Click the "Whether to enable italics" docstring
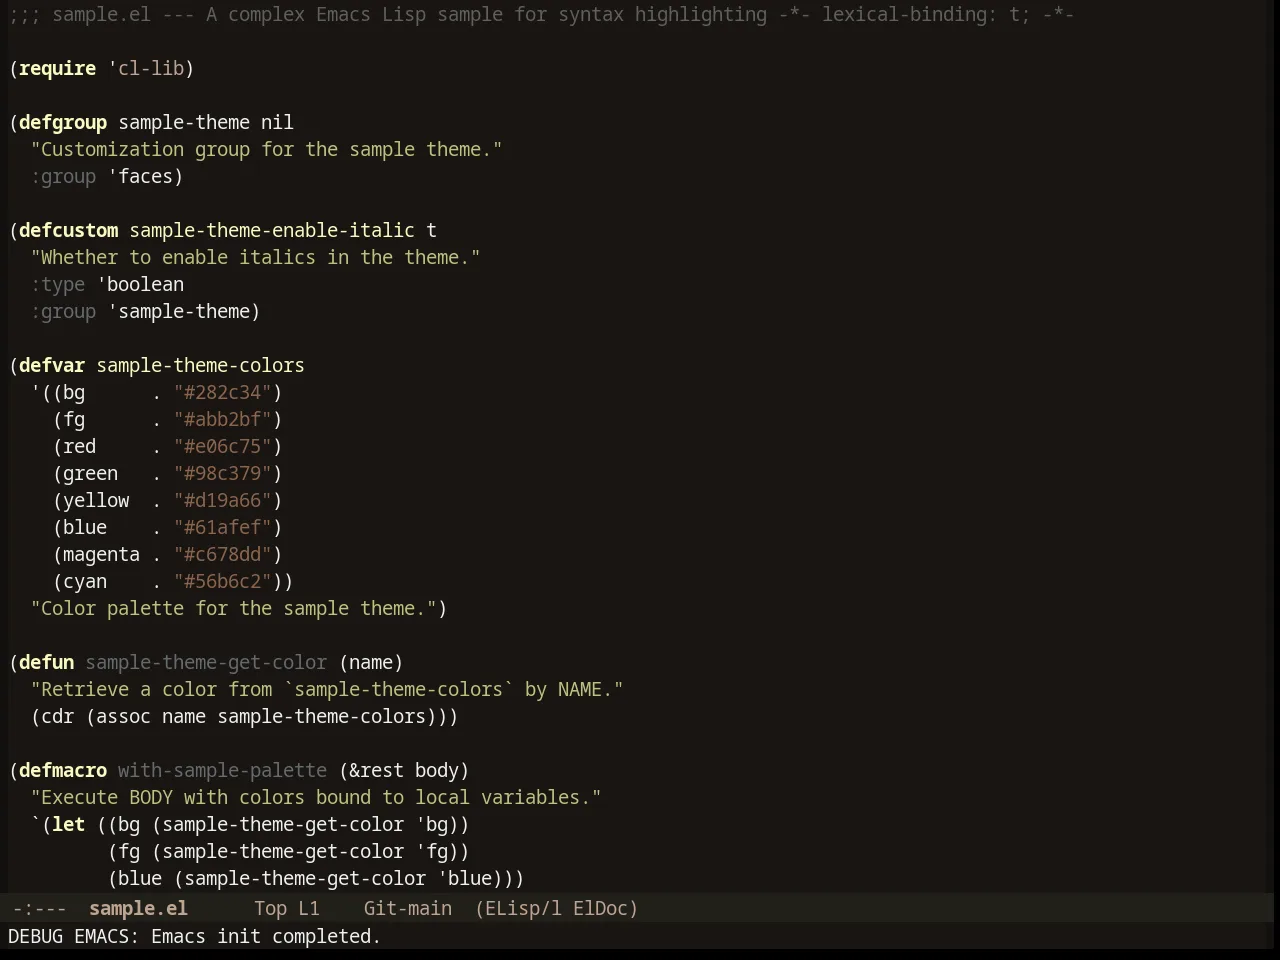The image size is (1280, 960). tap(256, 258)
